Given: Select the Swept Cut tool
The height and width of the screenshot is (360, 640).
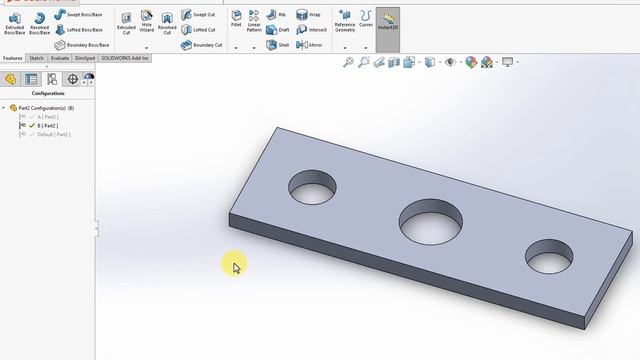Looking at the screenshot, I should tap(198, 15).
